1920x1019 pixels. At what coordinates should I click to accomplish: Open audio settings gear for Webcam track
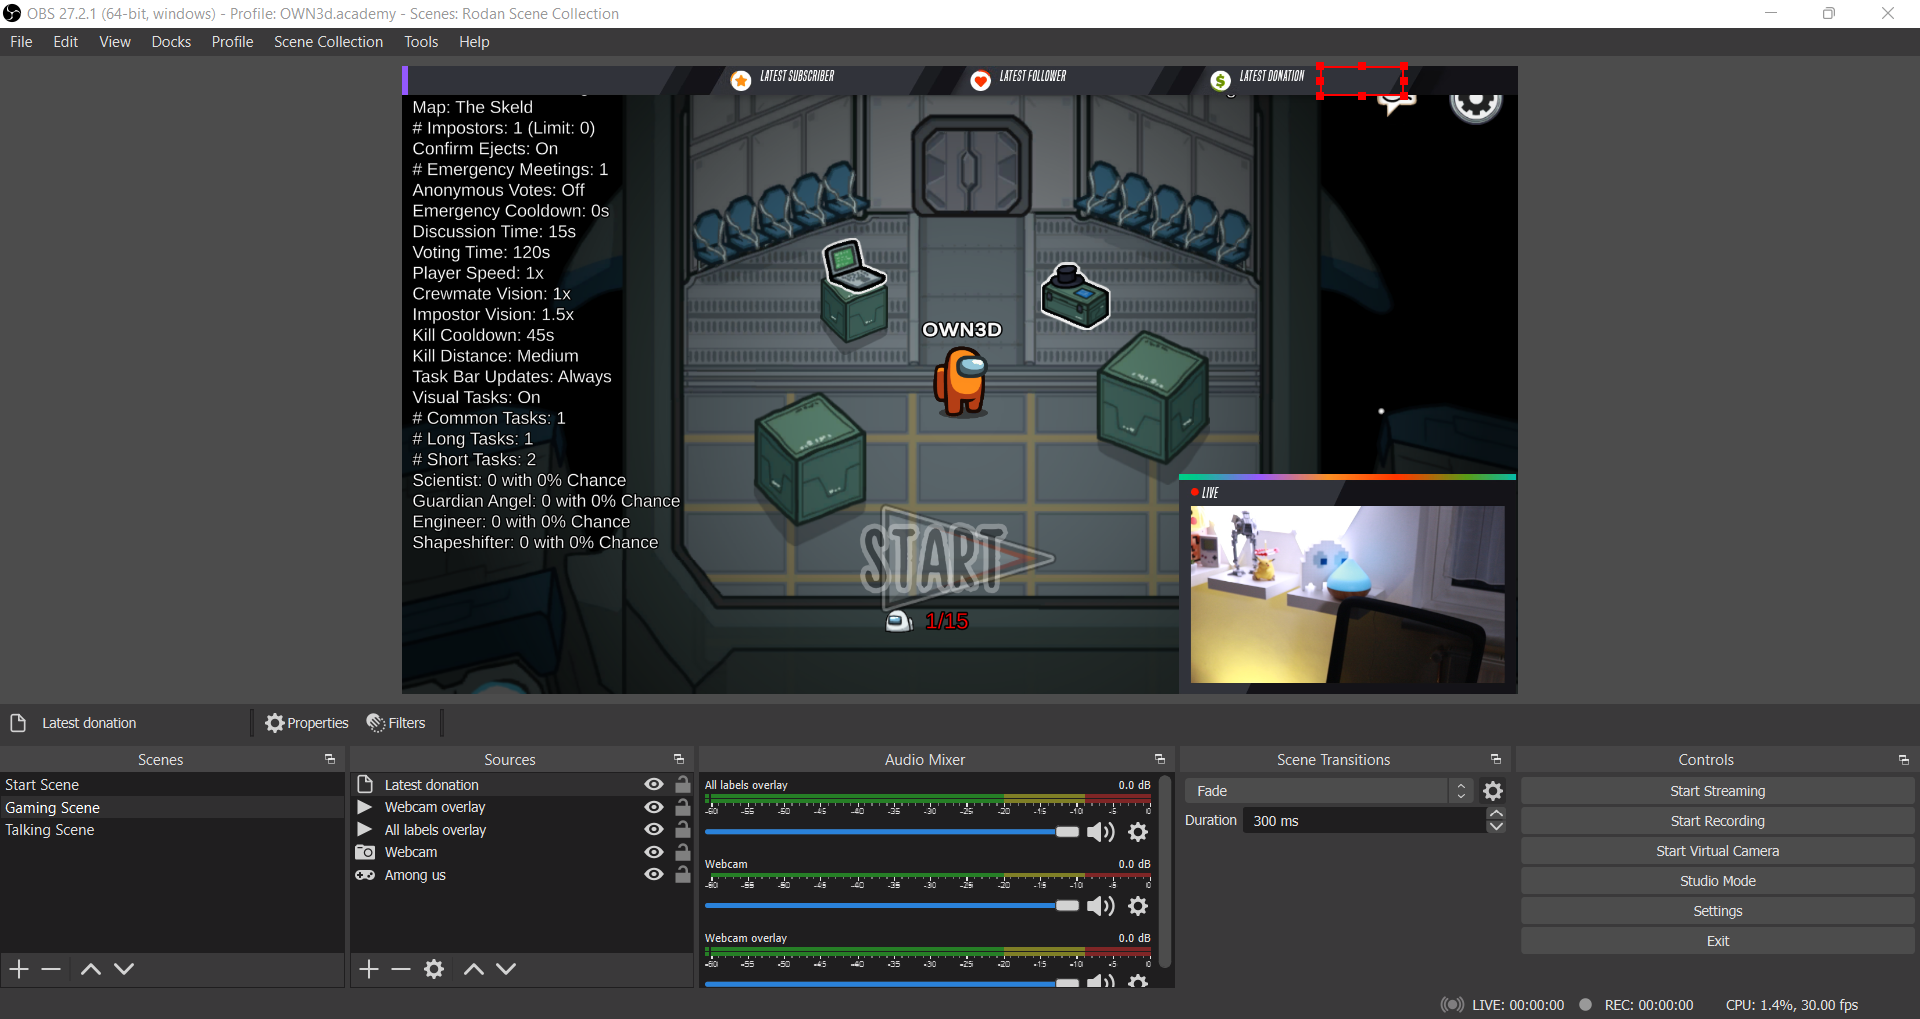click(x=1138, y=906)
